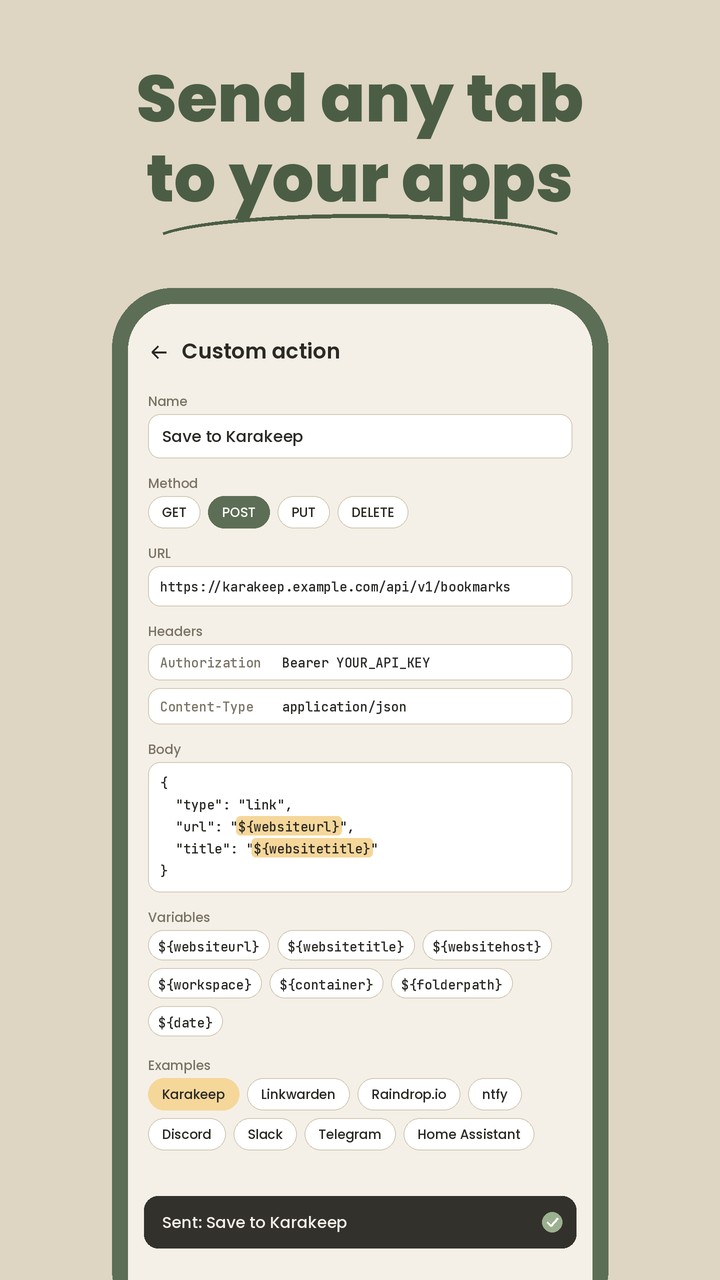
Task: Edit the Content-Type header row
Action: 360,707
